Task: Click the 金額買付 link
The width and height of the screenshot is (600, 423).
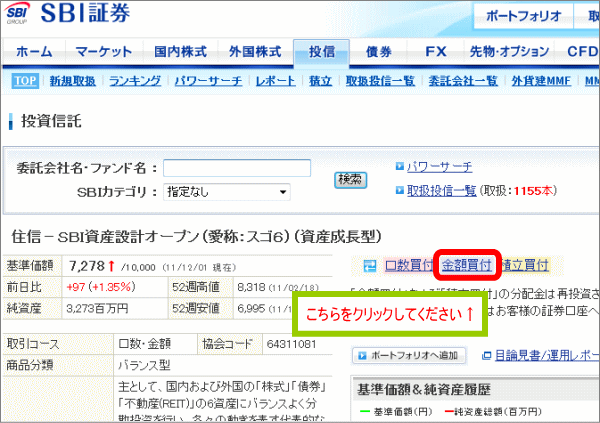Action: [466, 265]
